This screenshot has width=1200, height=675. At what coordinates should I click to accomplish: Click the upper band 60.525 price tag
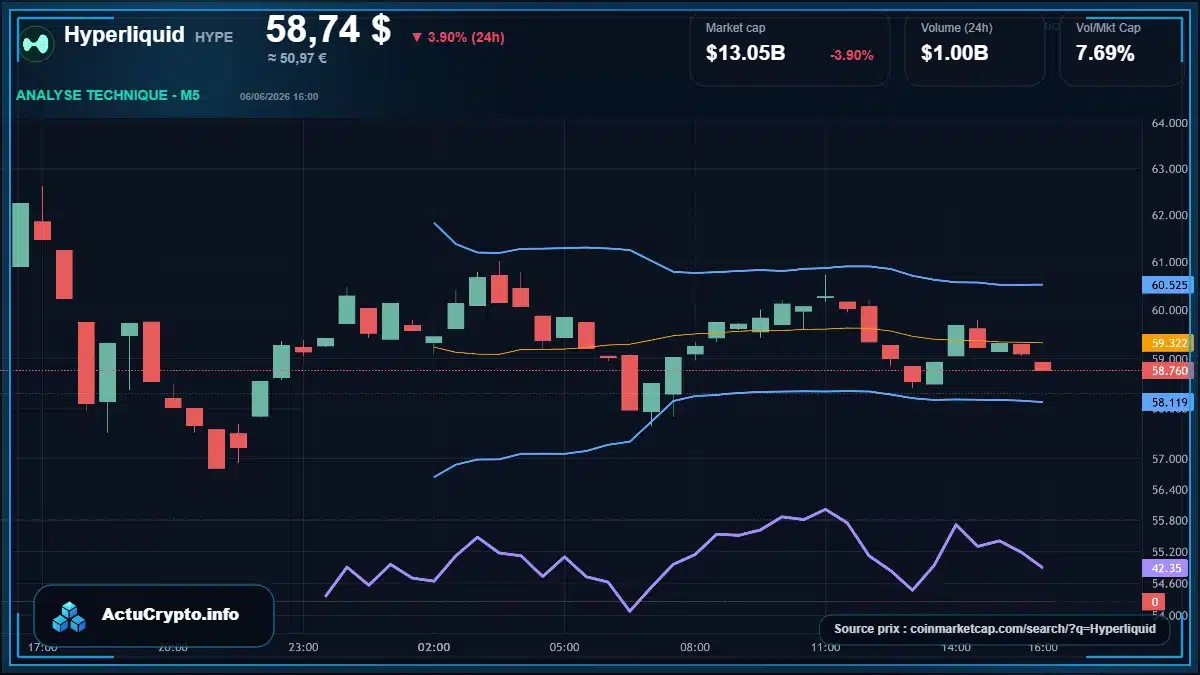point(1168,285)
